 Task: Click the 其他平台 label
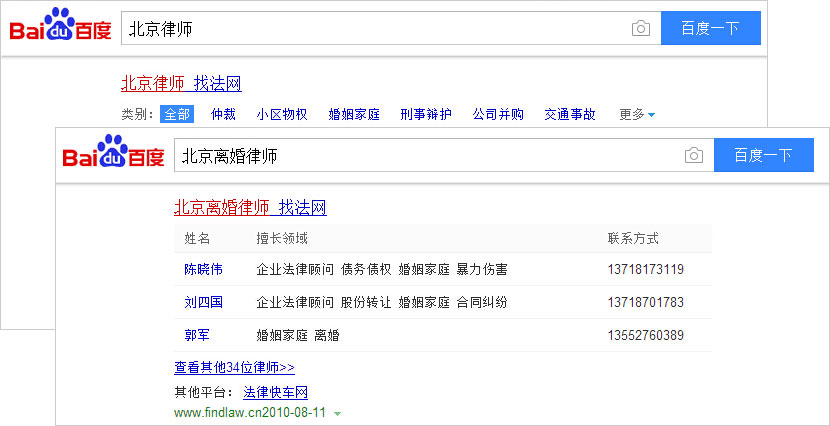tap(204, 393)
